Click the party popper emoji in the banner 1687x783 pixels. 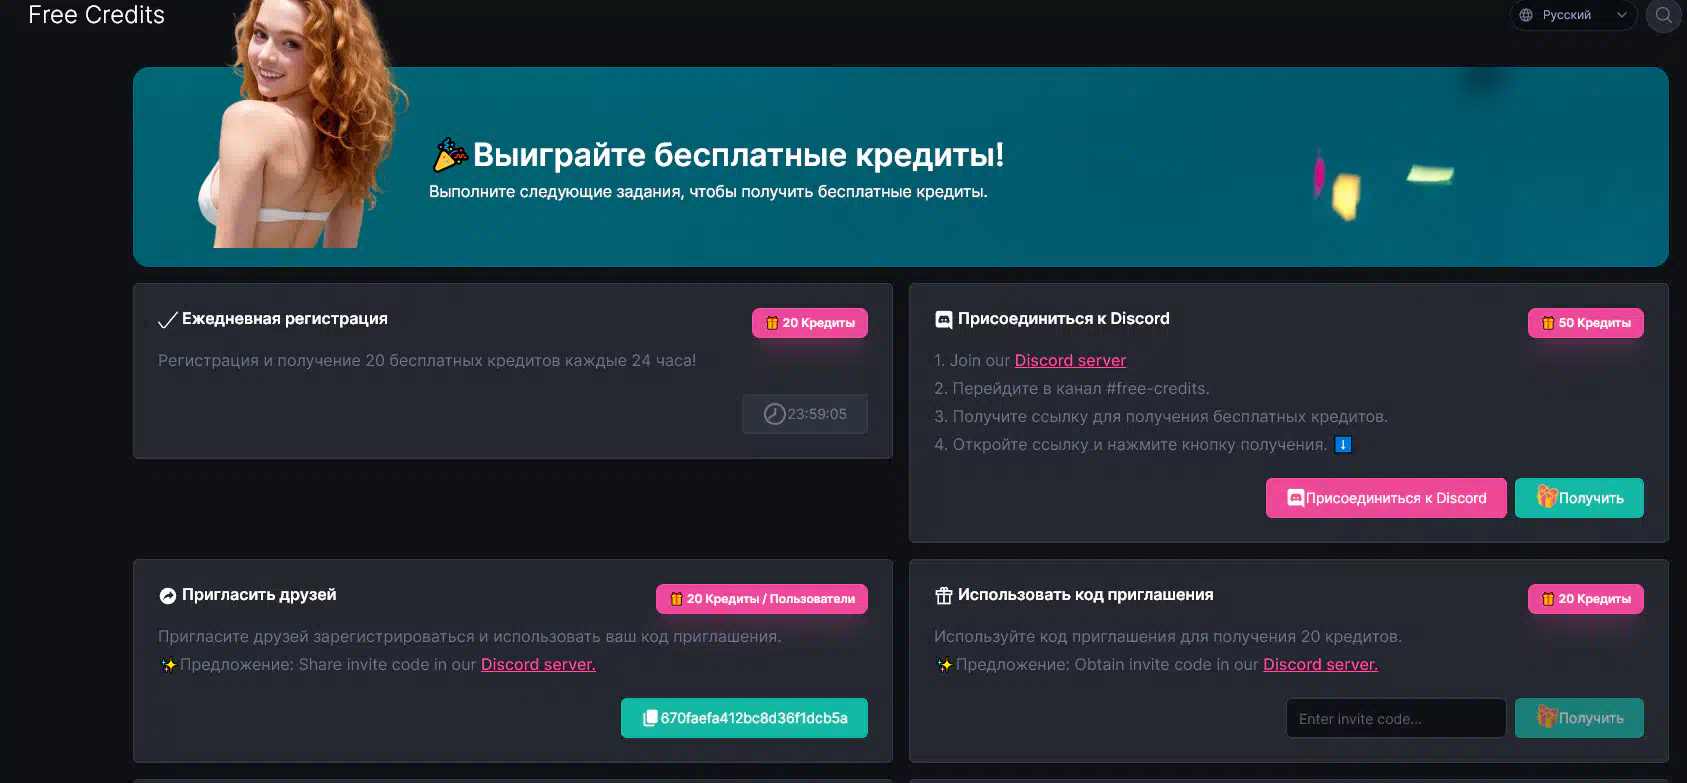[450, 154]
